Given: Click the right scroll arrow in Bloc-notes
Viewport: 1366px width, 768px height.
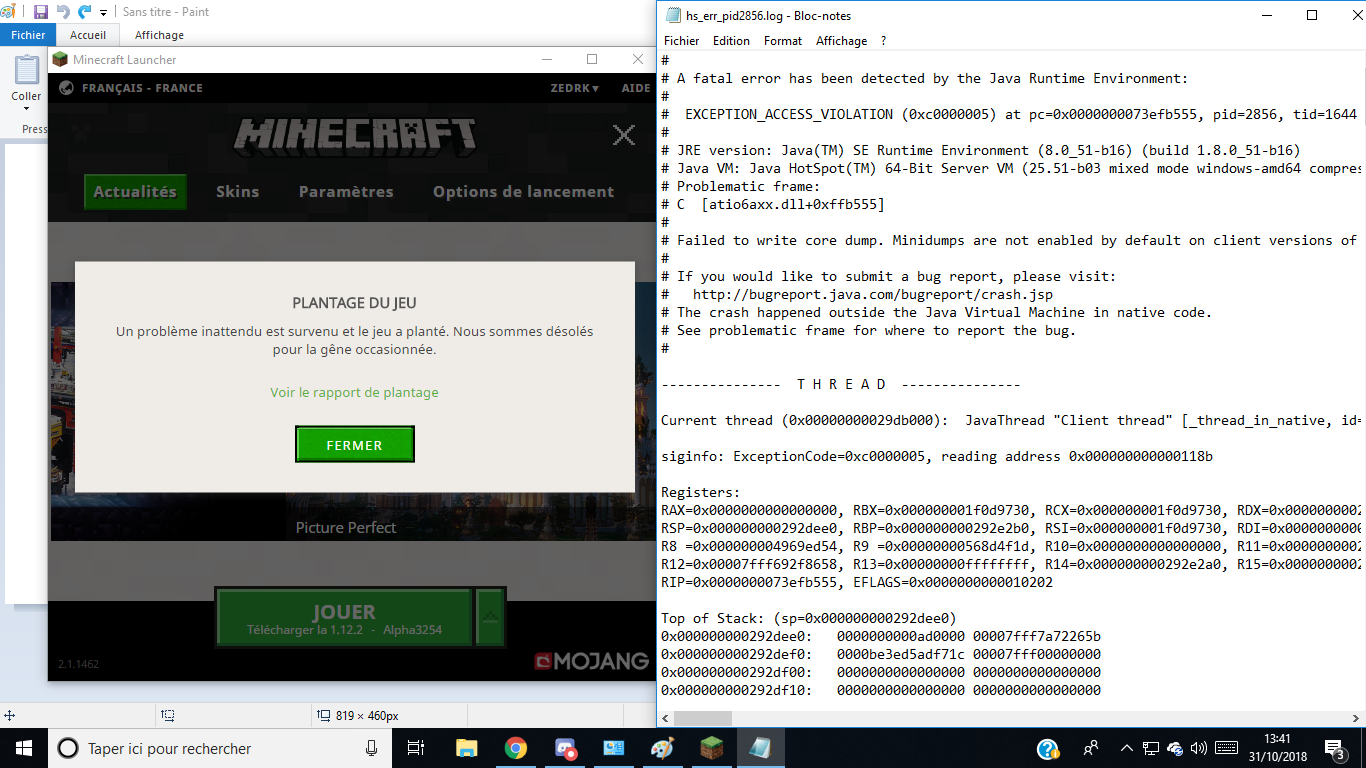Looking at the screenshot, I should click(x=1357, y=718).
